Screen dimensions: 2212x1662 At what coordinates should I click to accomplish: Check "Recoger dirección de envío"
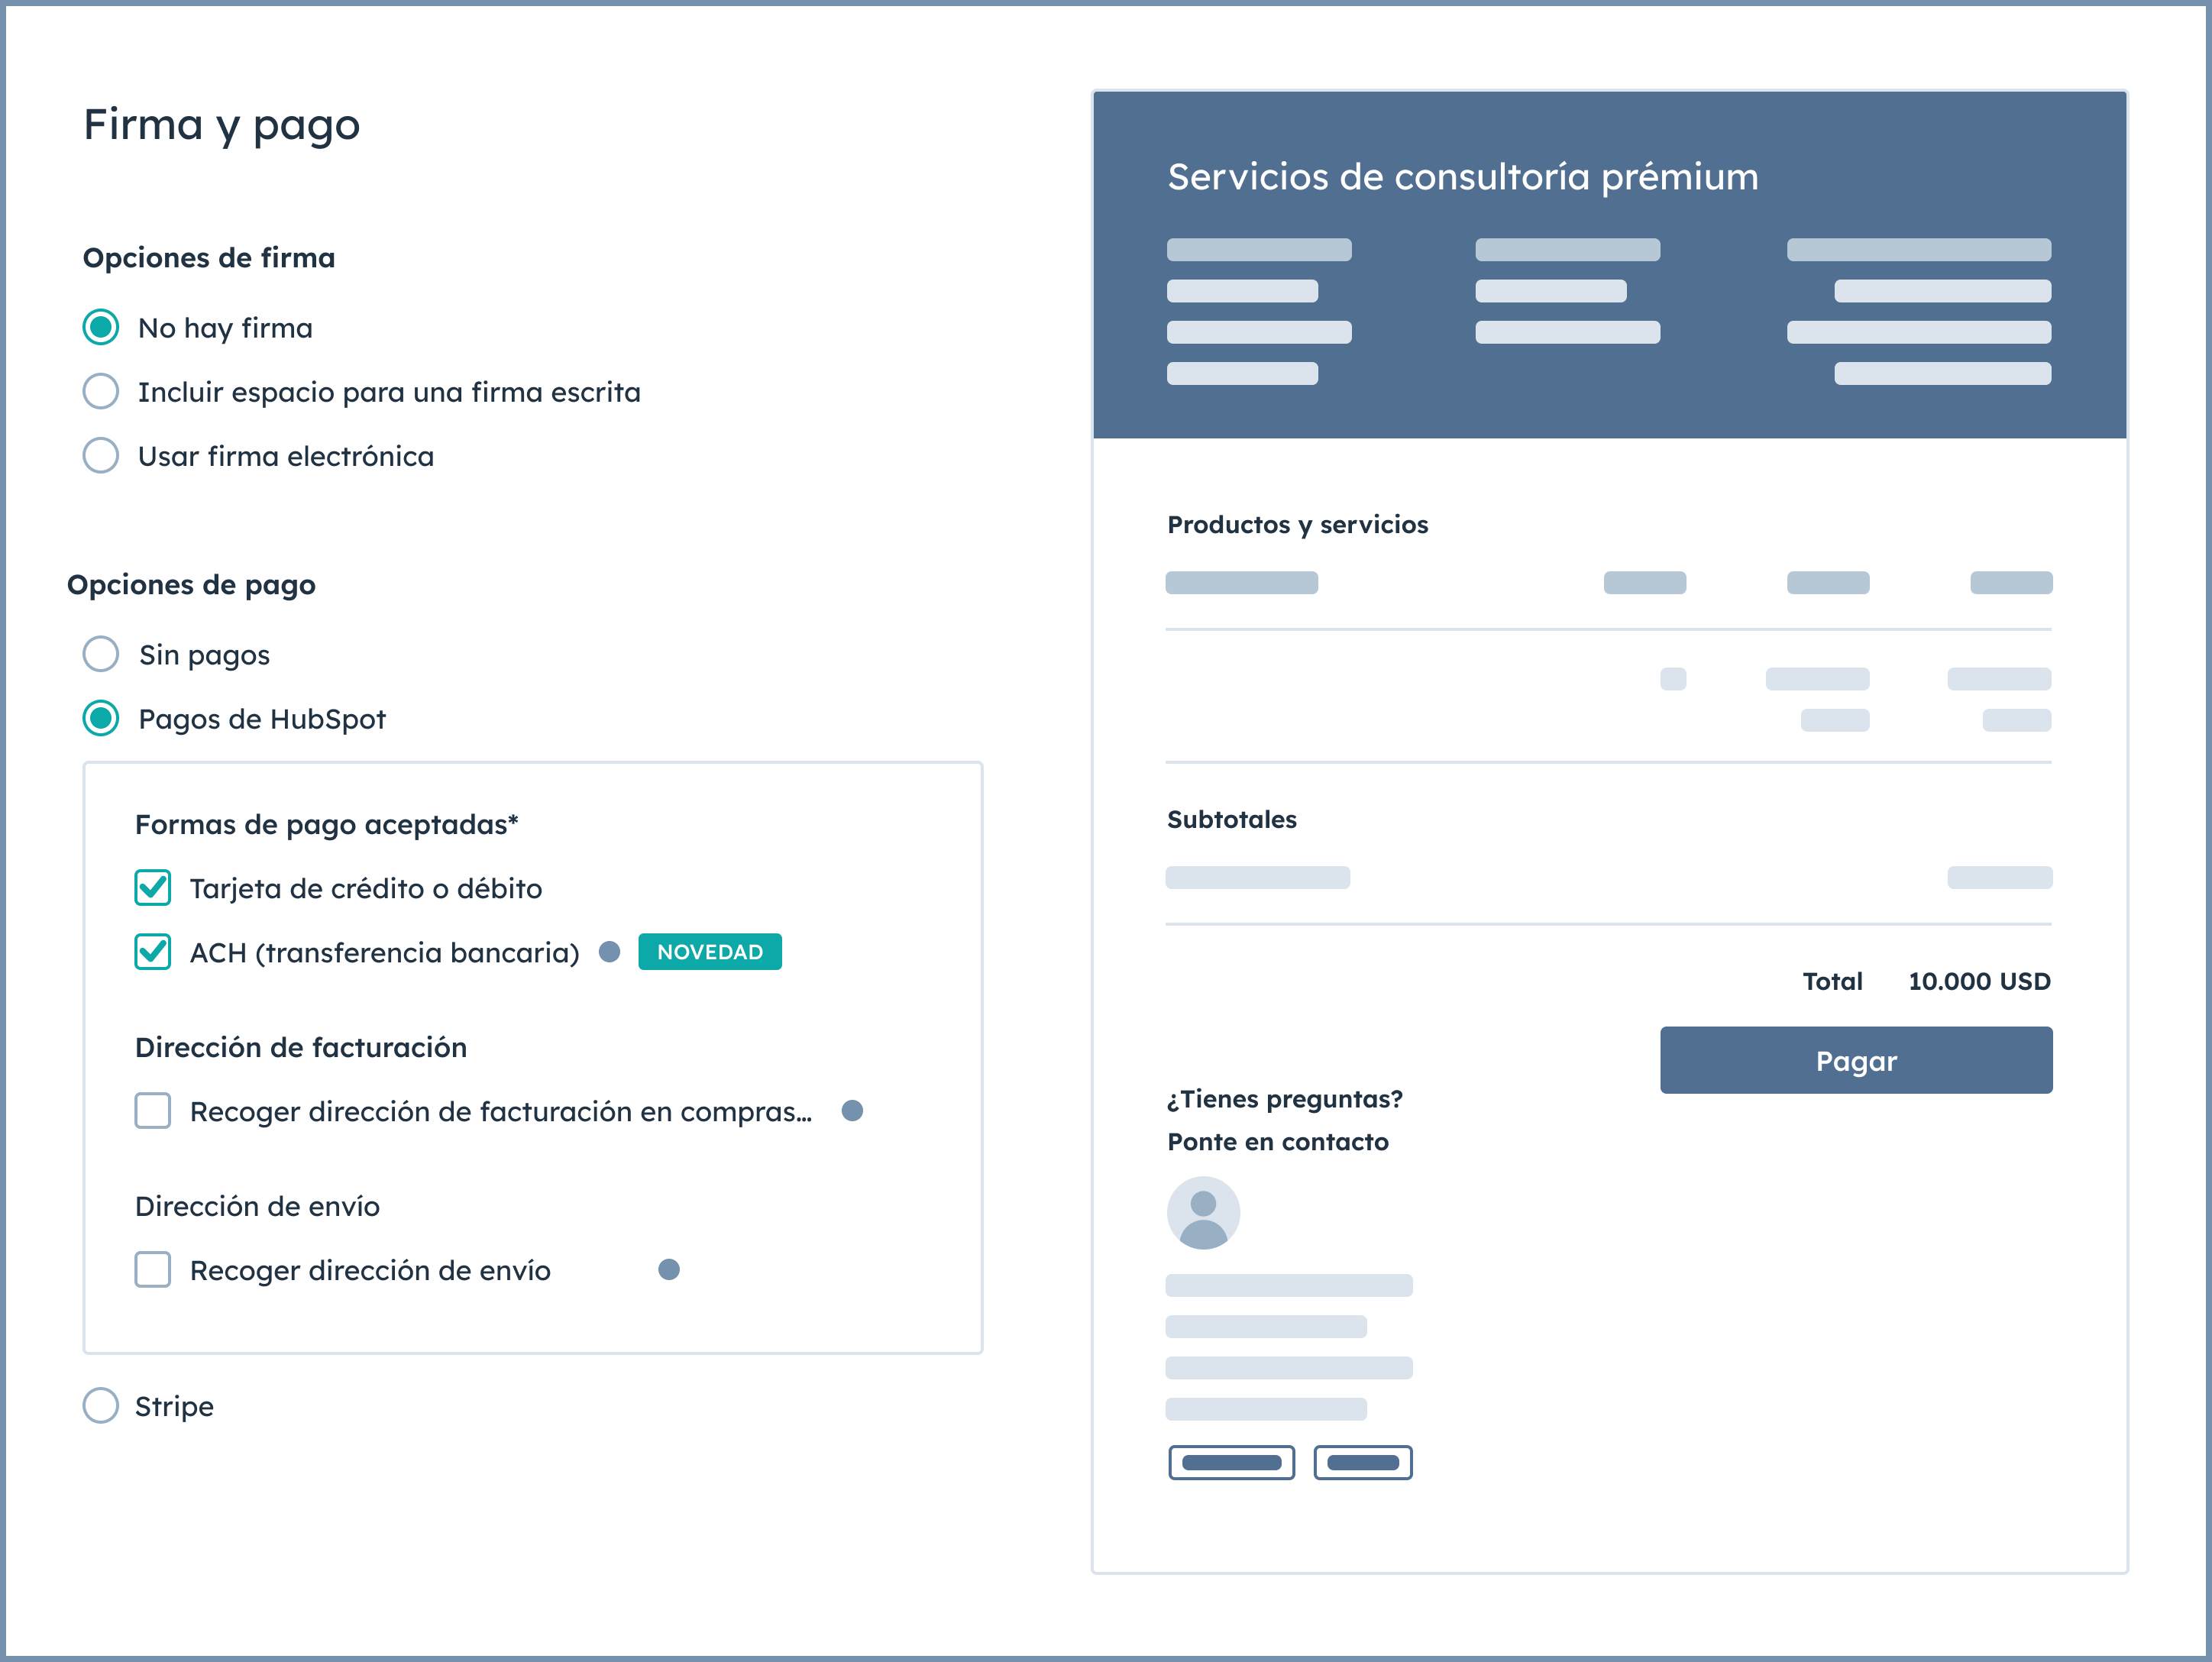pos(152,1269)
